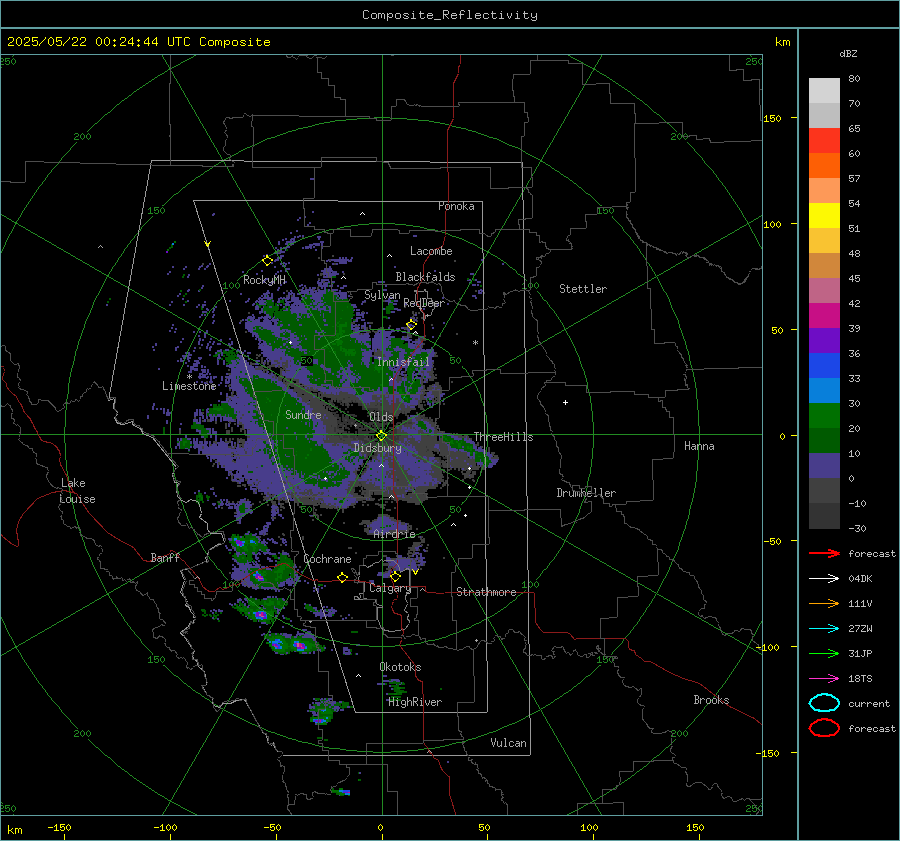Click the bright green 30–20 dBZ swatch
Screen dimensions: 900x841
tap(824, 416)
